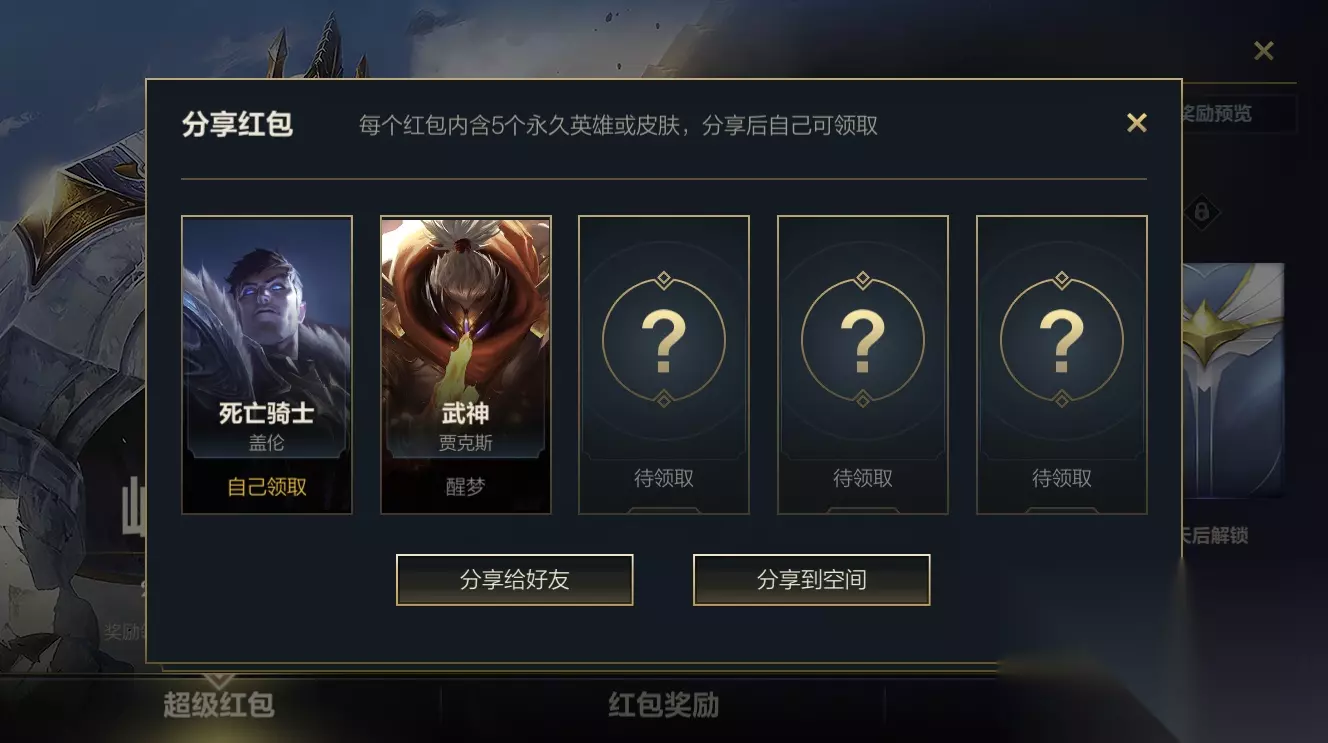This screenshot has width=1328, height=743.
Task: Select the winged chest reward behind the dialog
Action: pyautogui.click(x=1233, y=380)
